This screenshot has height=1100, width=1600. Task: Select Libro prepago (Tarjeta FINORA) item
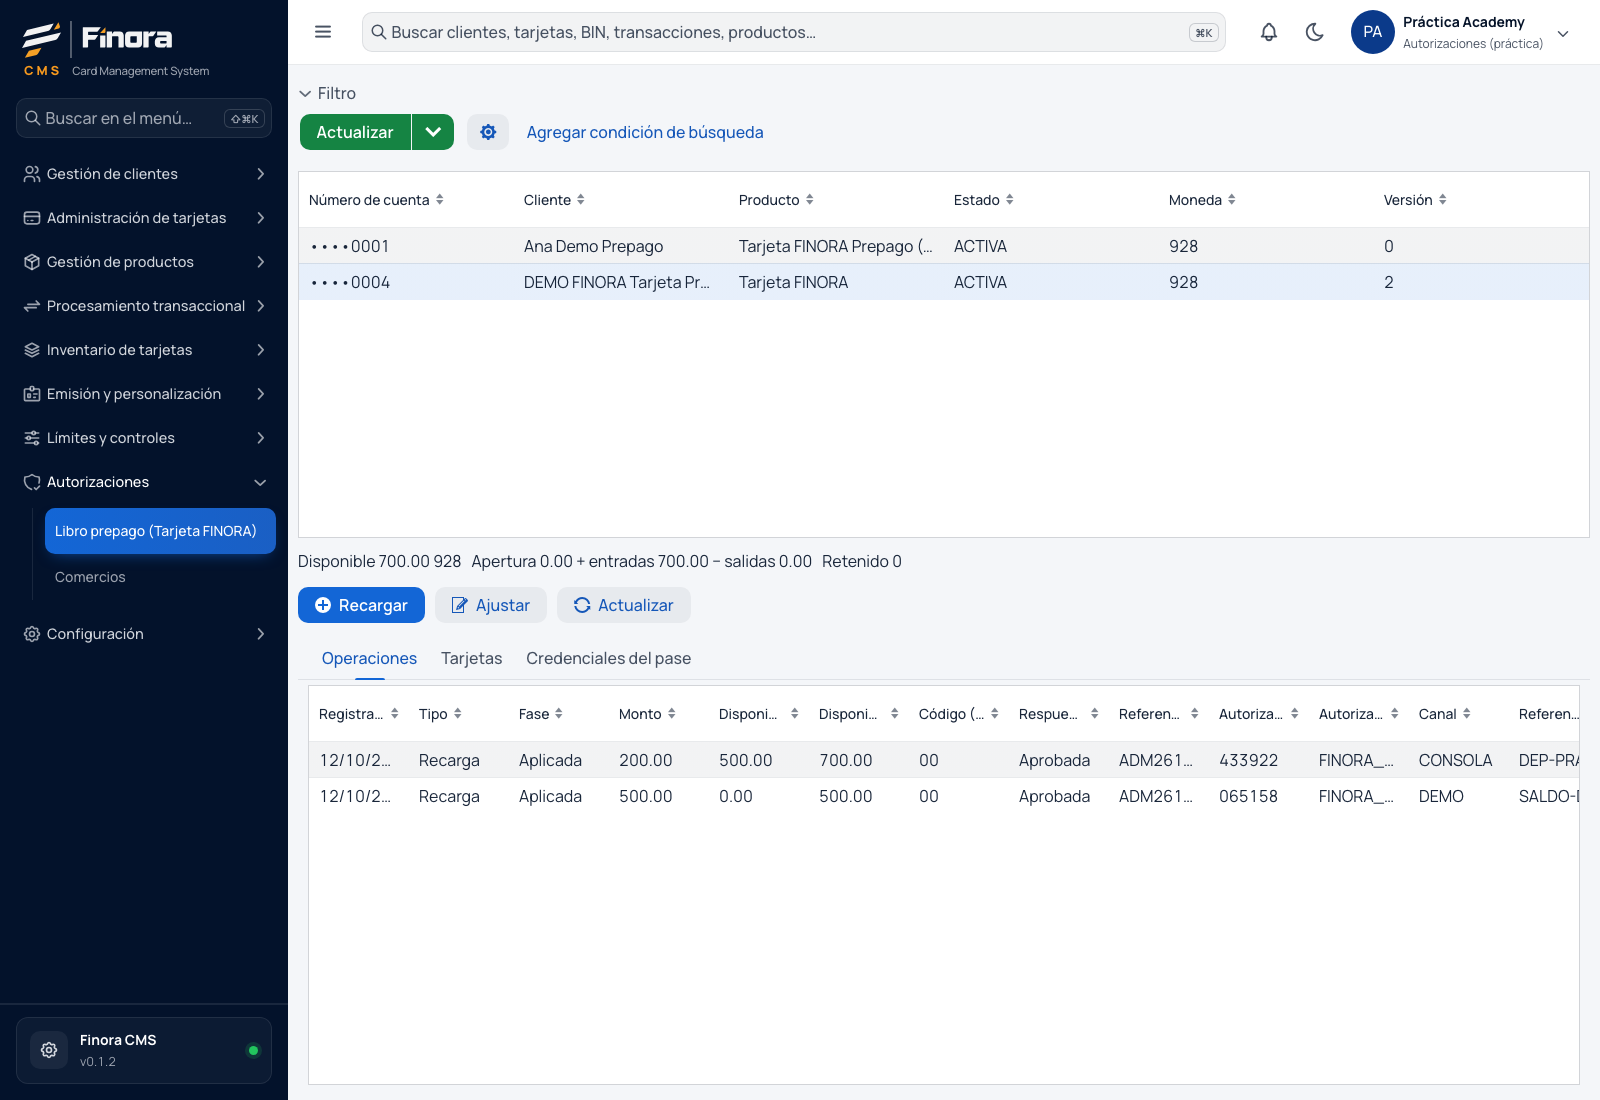[160, 531]
